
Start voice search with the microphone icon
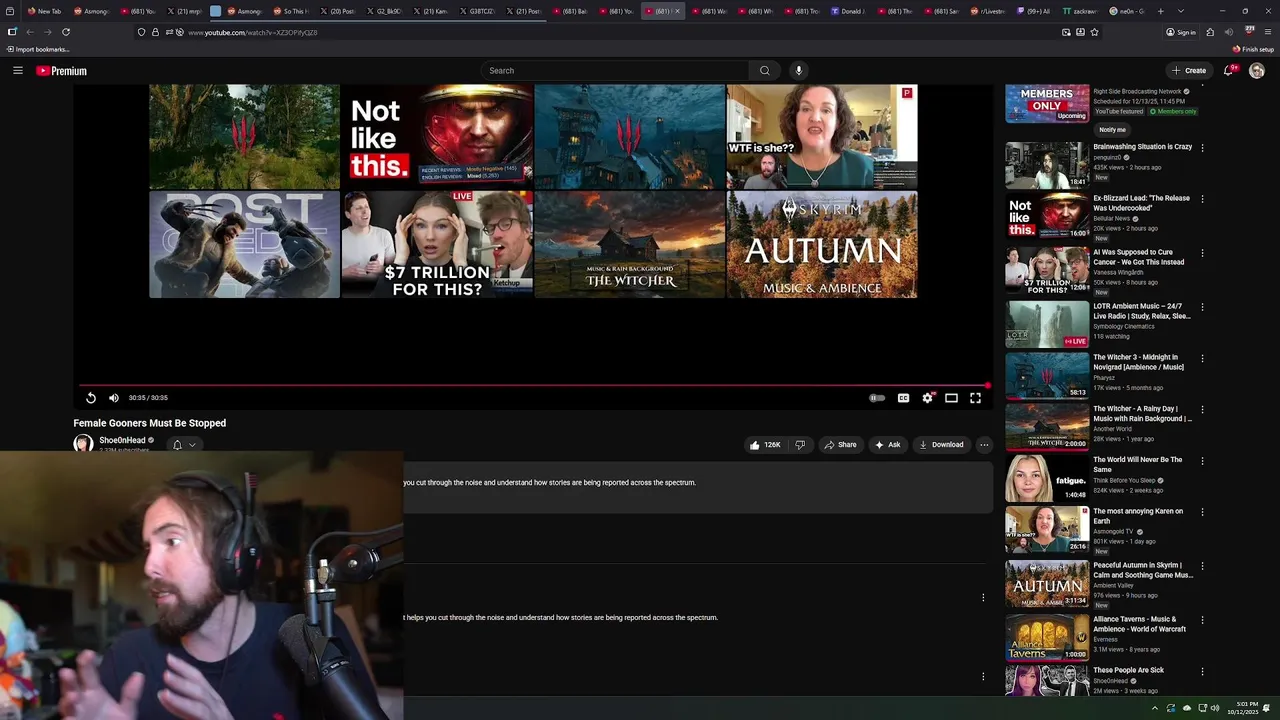[798, 70]
